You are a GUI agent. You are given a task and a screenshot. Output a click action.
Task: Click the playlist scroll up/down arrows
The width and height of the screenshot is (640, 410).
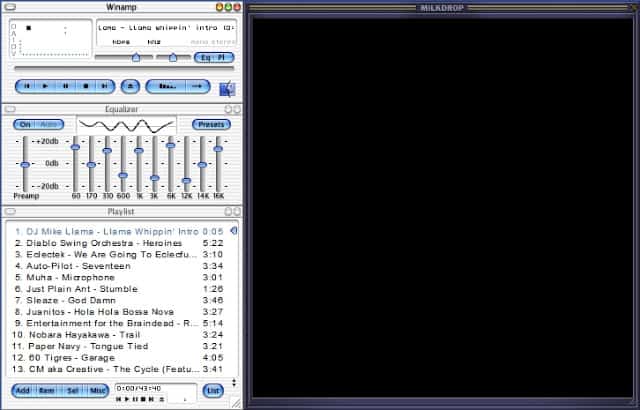click(234, 383)
